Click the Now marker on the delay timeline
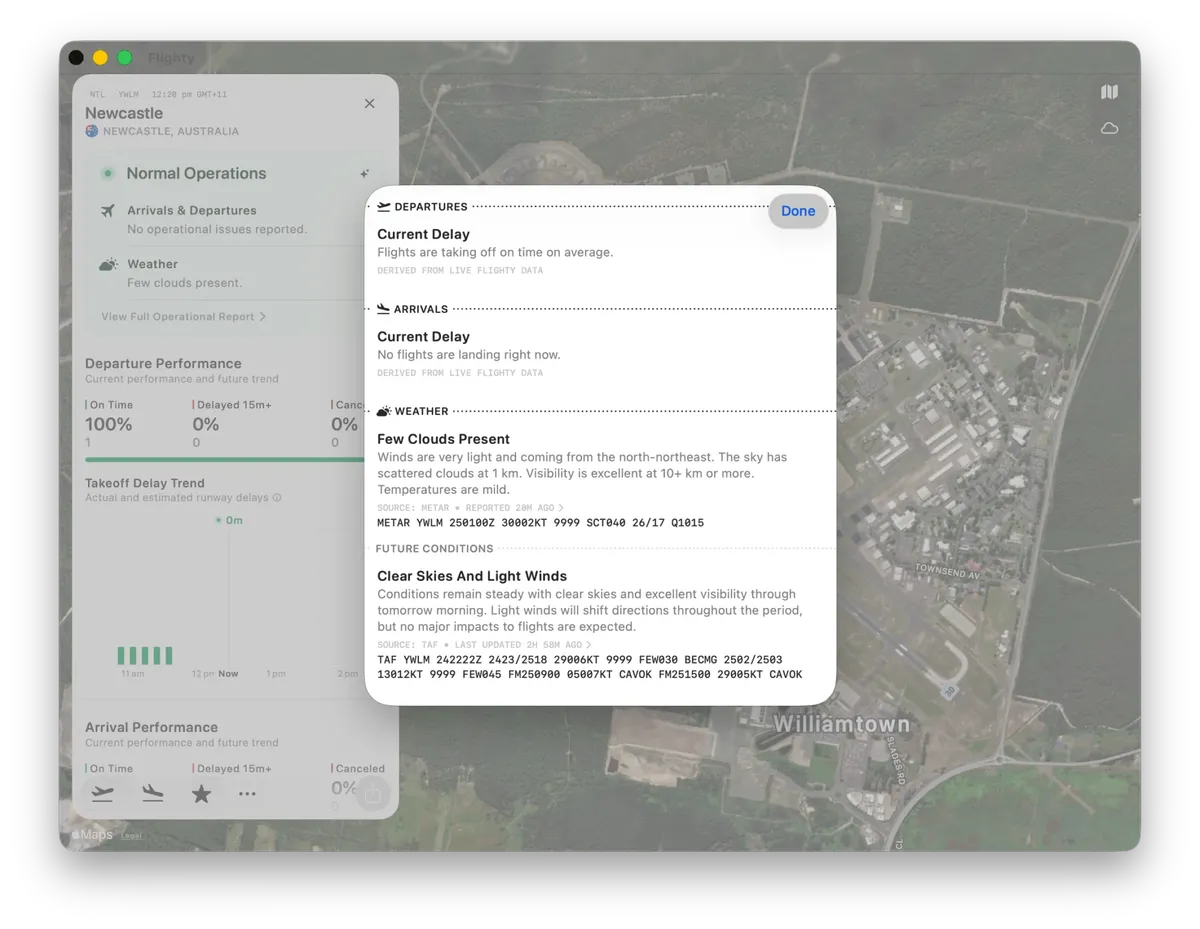 (228, 674)
